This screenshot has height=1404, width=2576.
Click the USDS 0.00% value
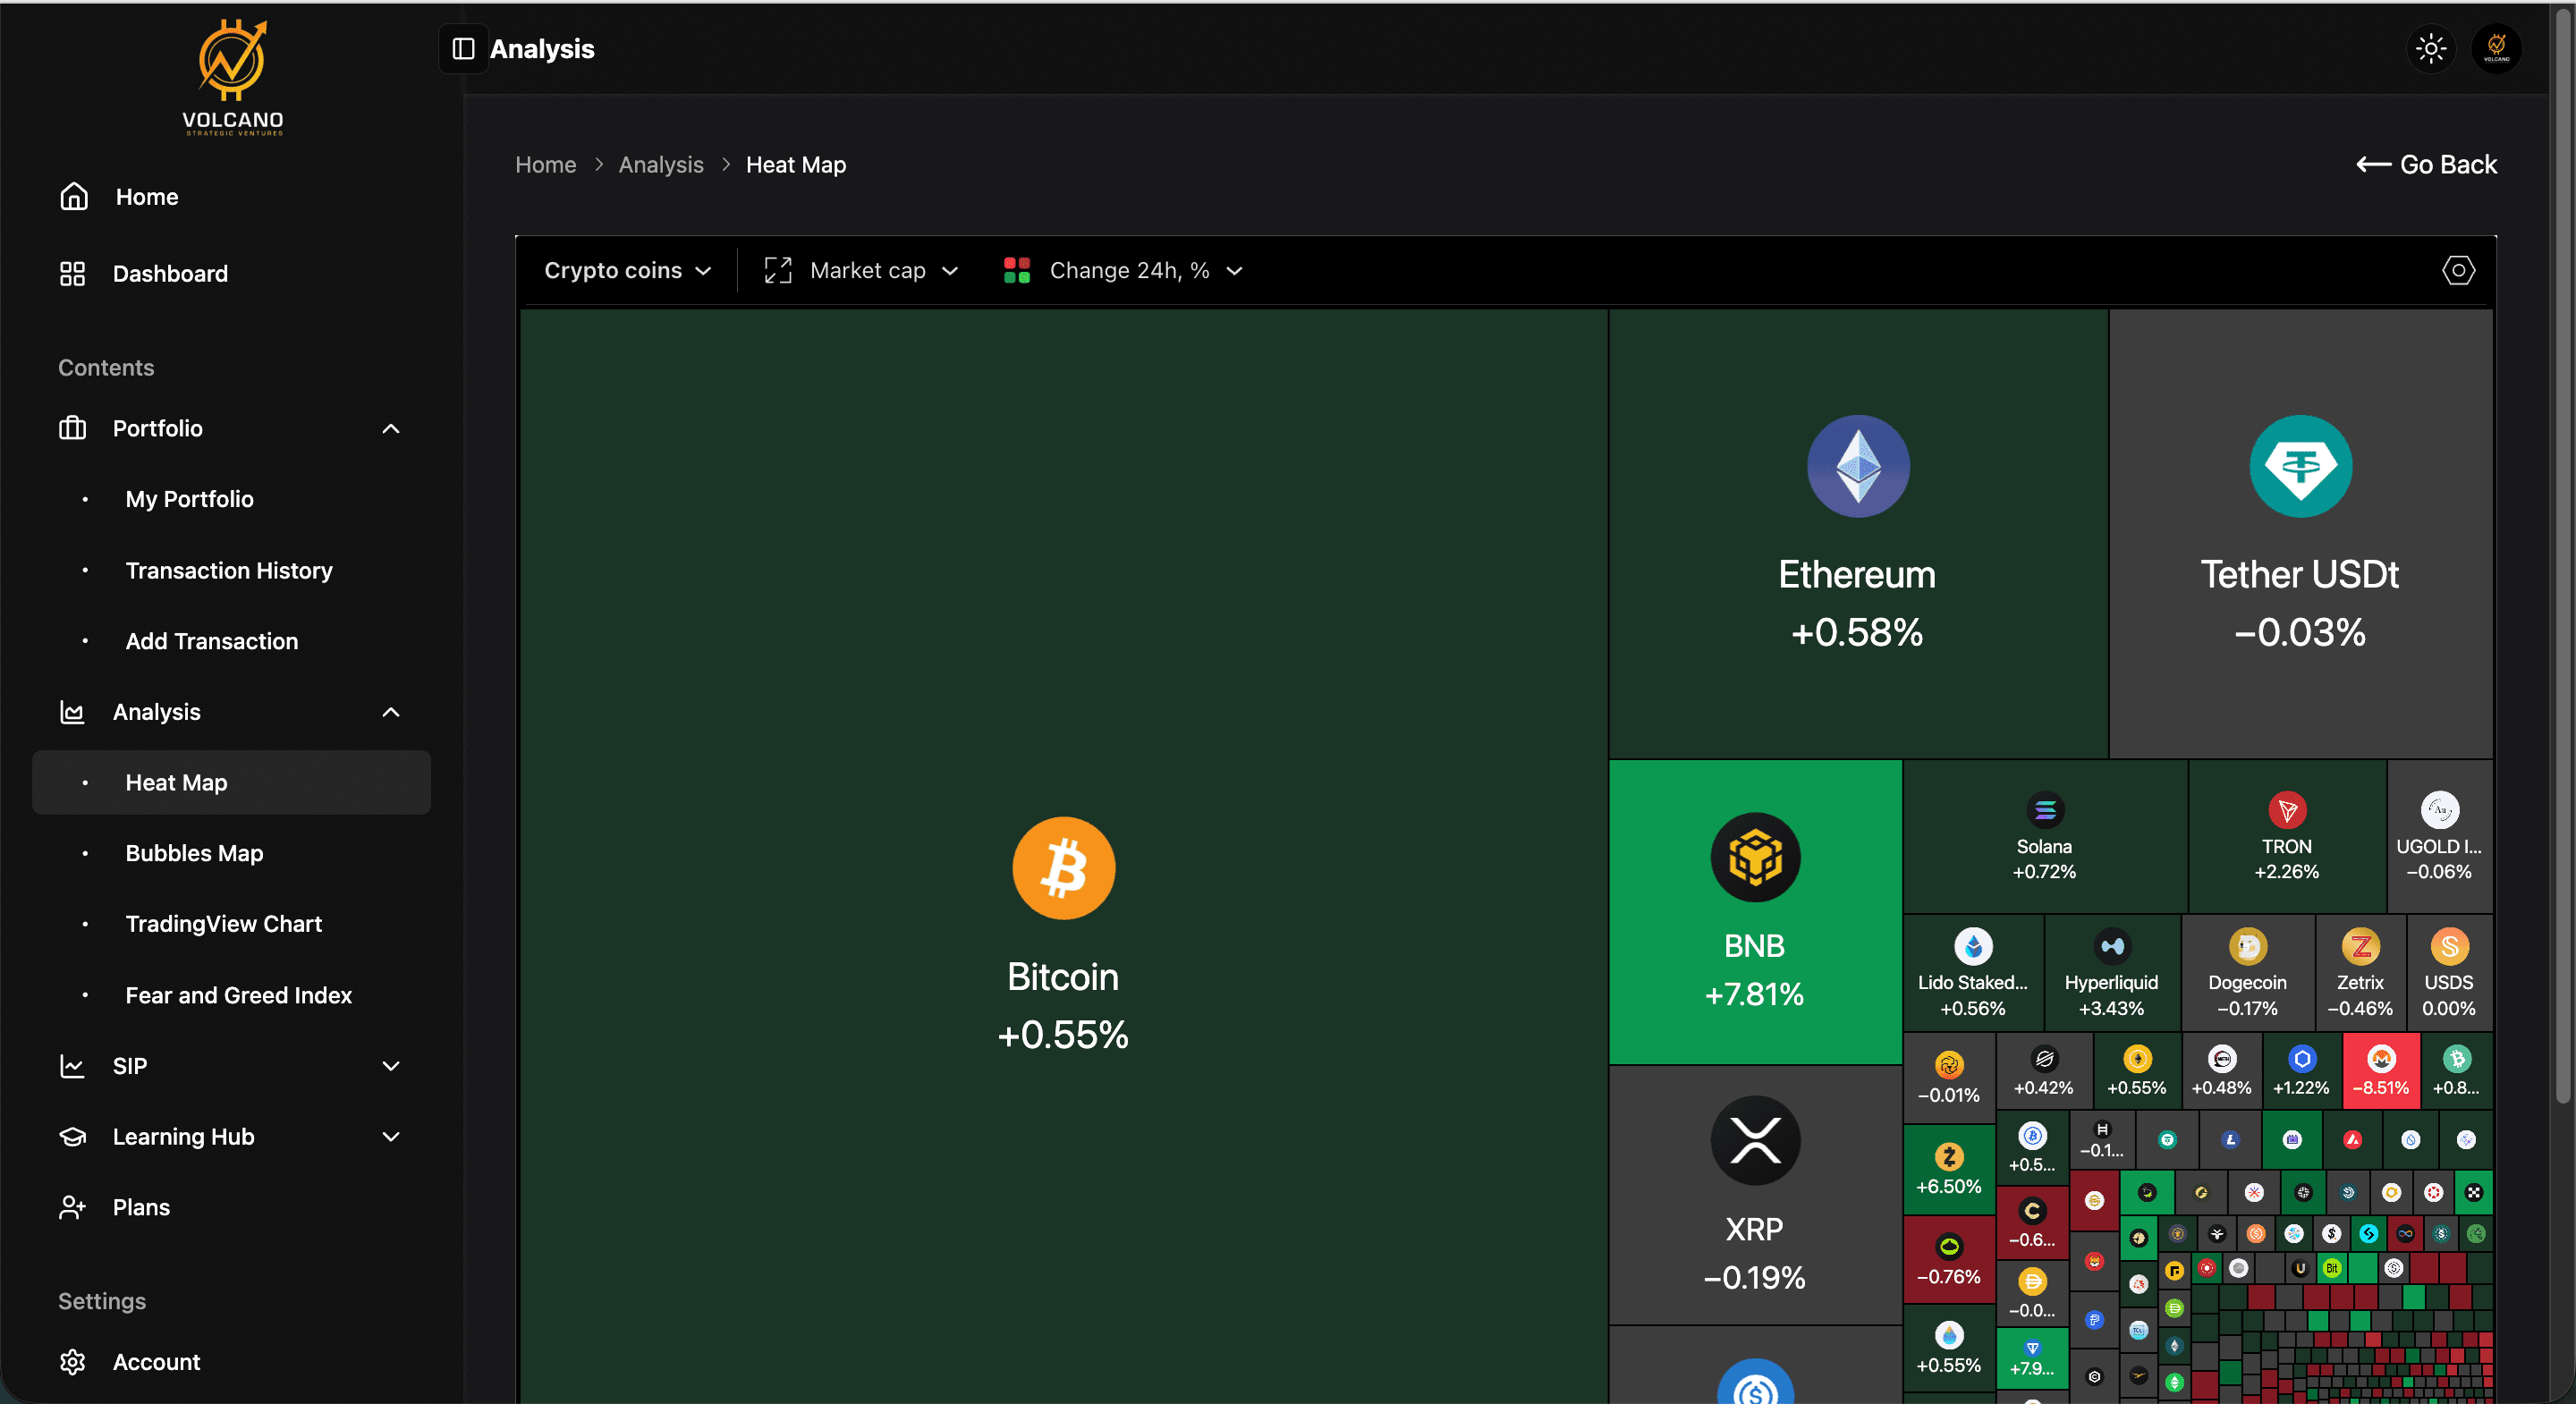point(2449,1009)
